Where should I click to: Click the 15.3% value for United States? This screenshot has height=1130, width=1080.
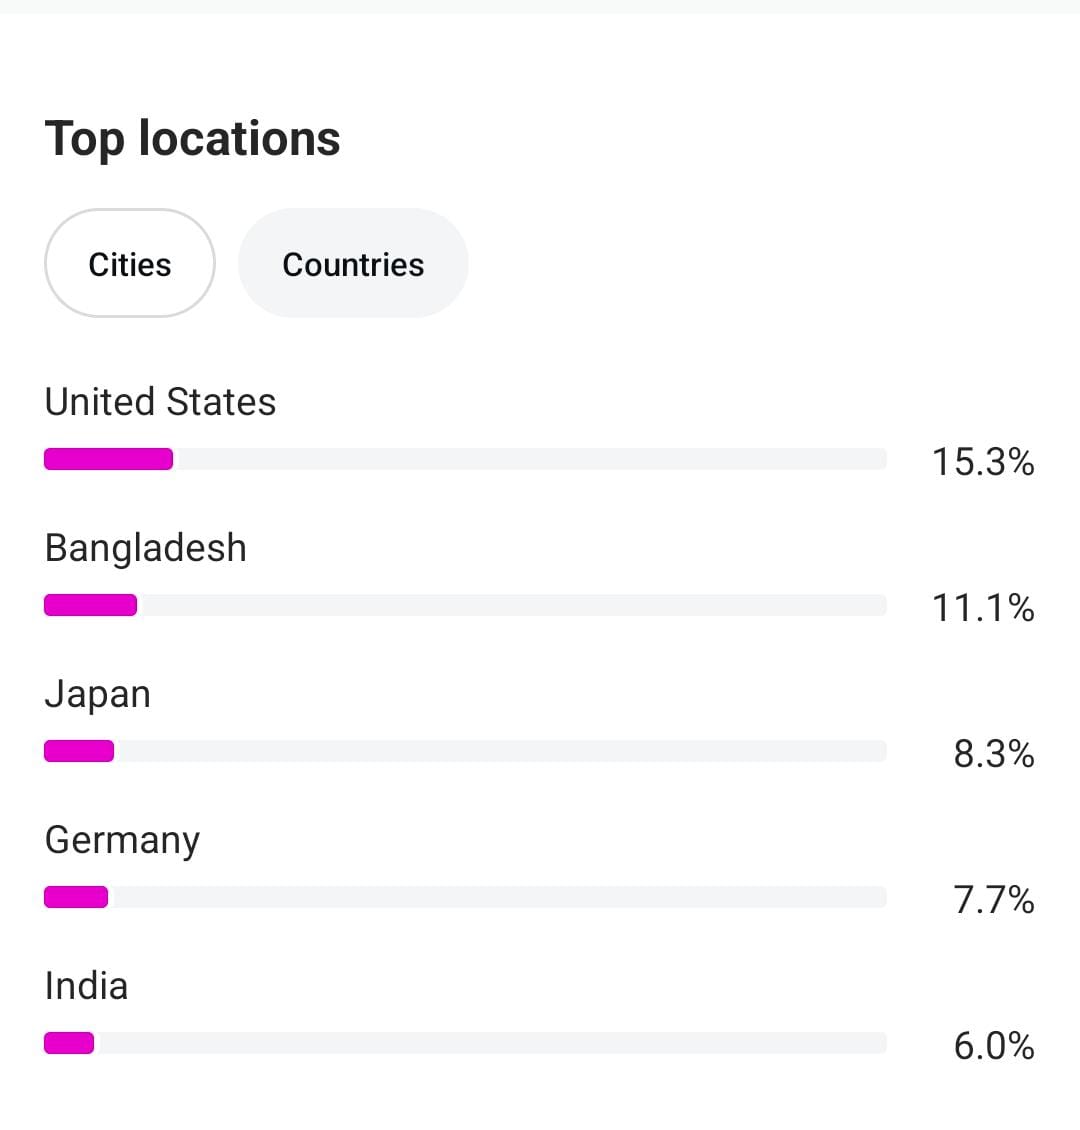pyautogui.click(x=983, y=462)
